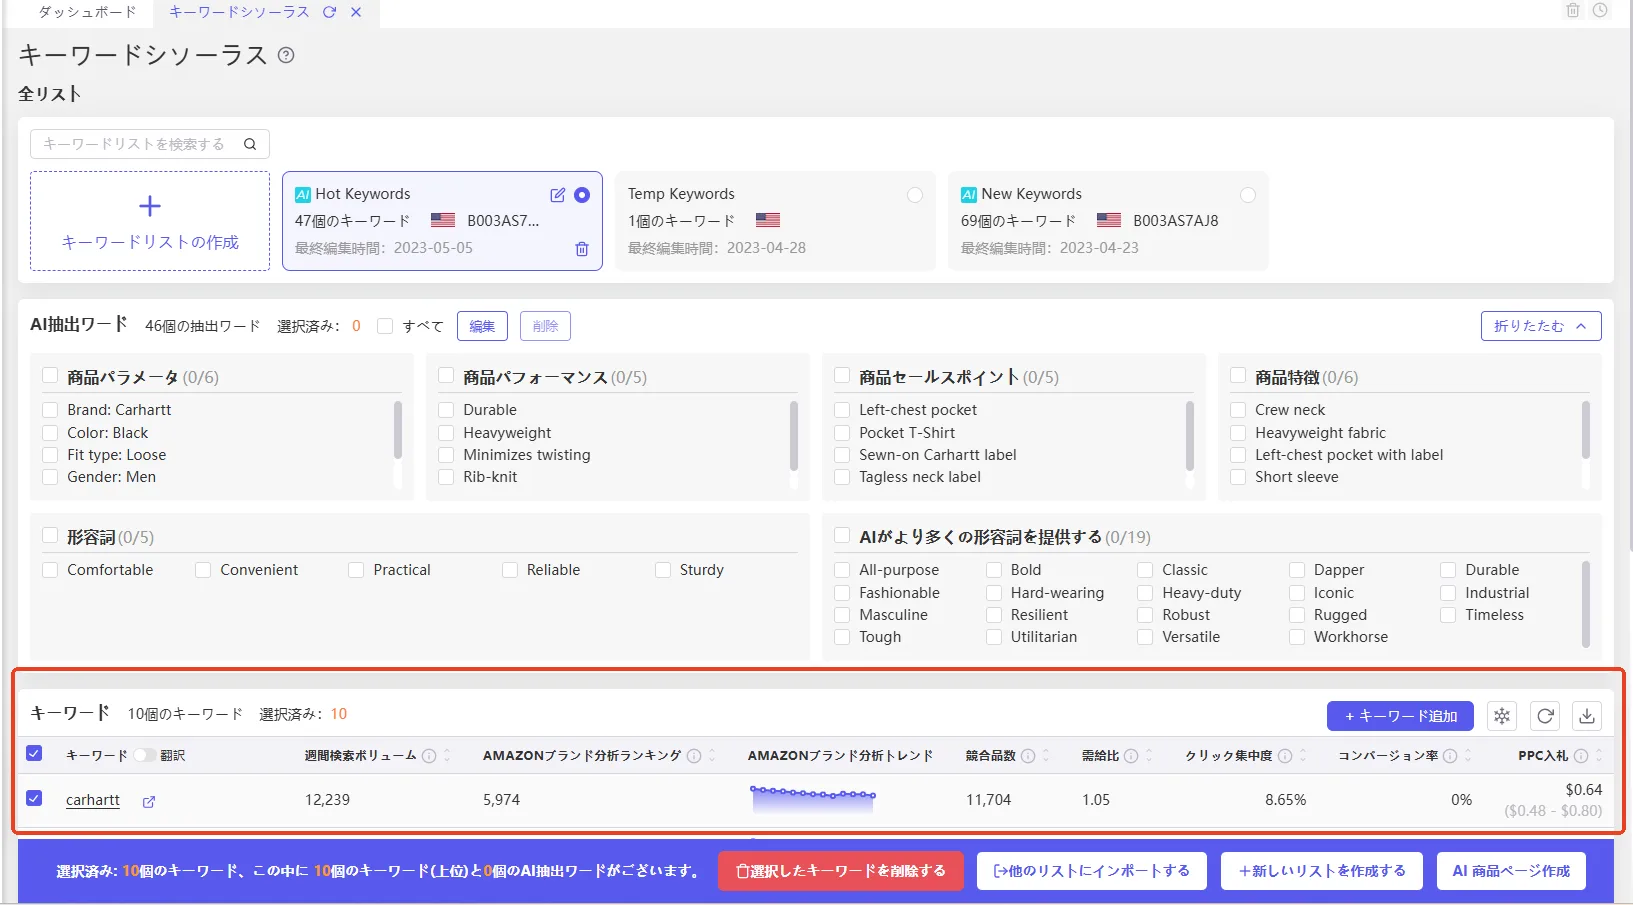Click the キーワードリストの作成 label
Screen dimensions: 1633x905
click(x=150, y=242)
